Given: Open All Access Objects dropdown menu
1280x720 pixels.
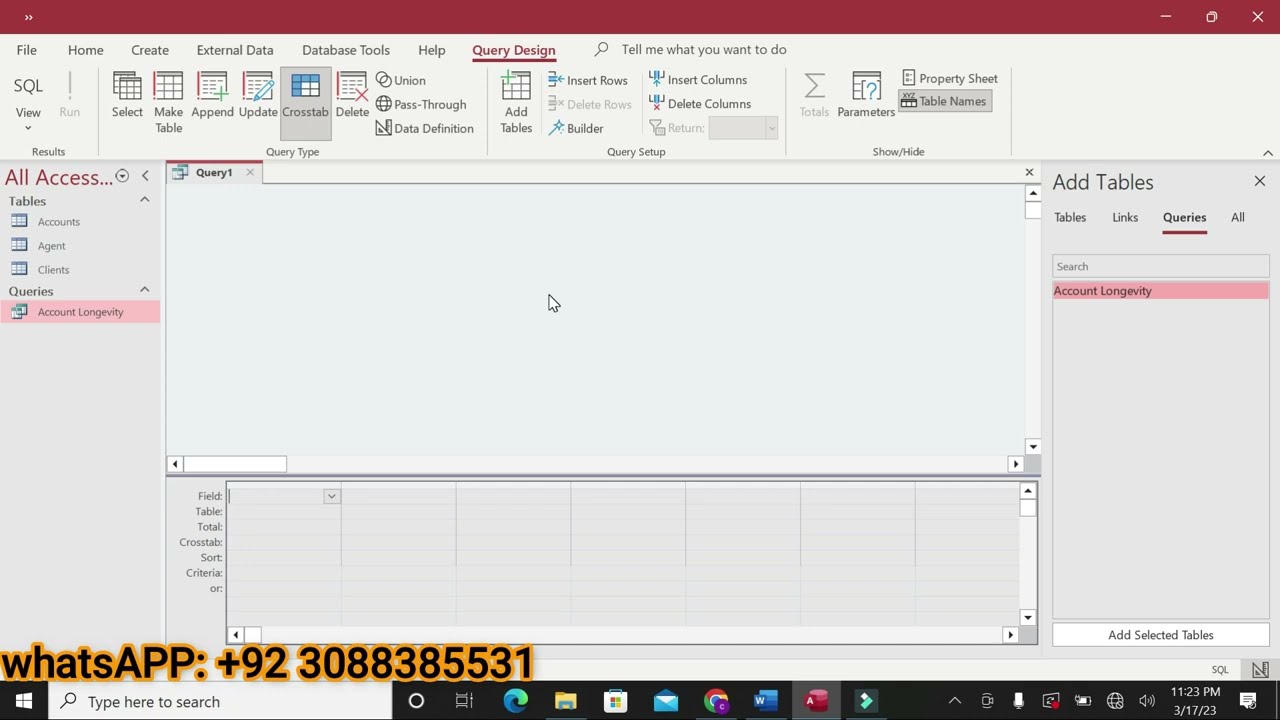Looking at the screenshot, I should (x=122, y=176).
